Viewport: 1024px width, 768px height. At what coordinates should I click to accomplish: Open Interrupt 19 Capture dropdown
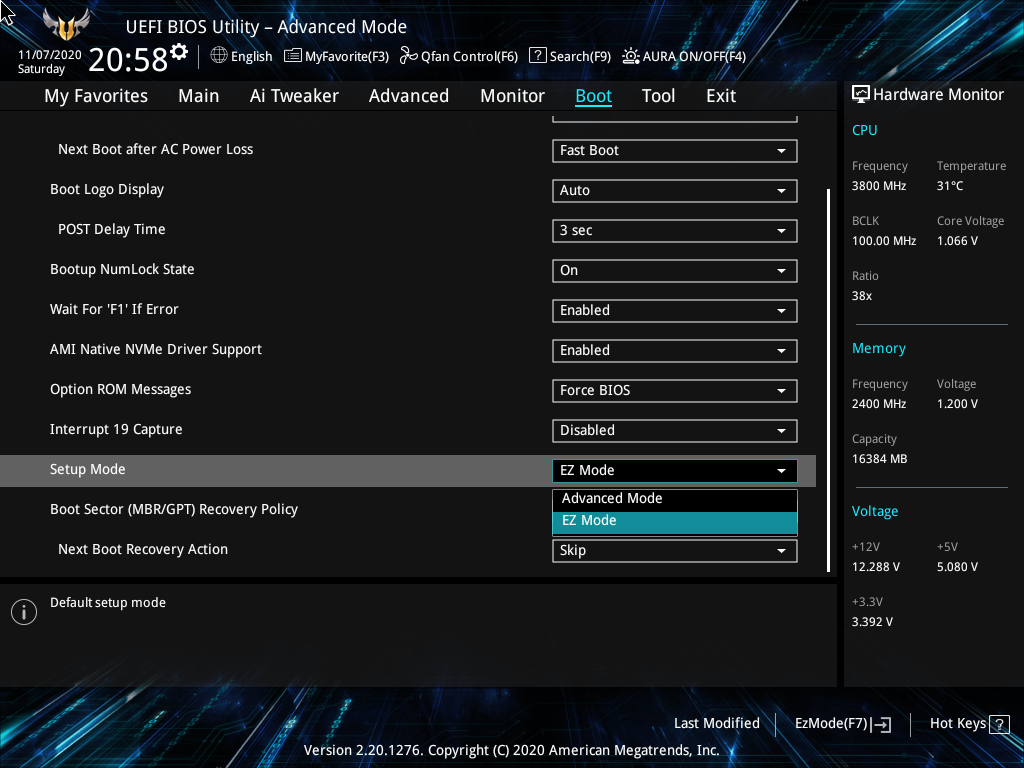point(675,430)
